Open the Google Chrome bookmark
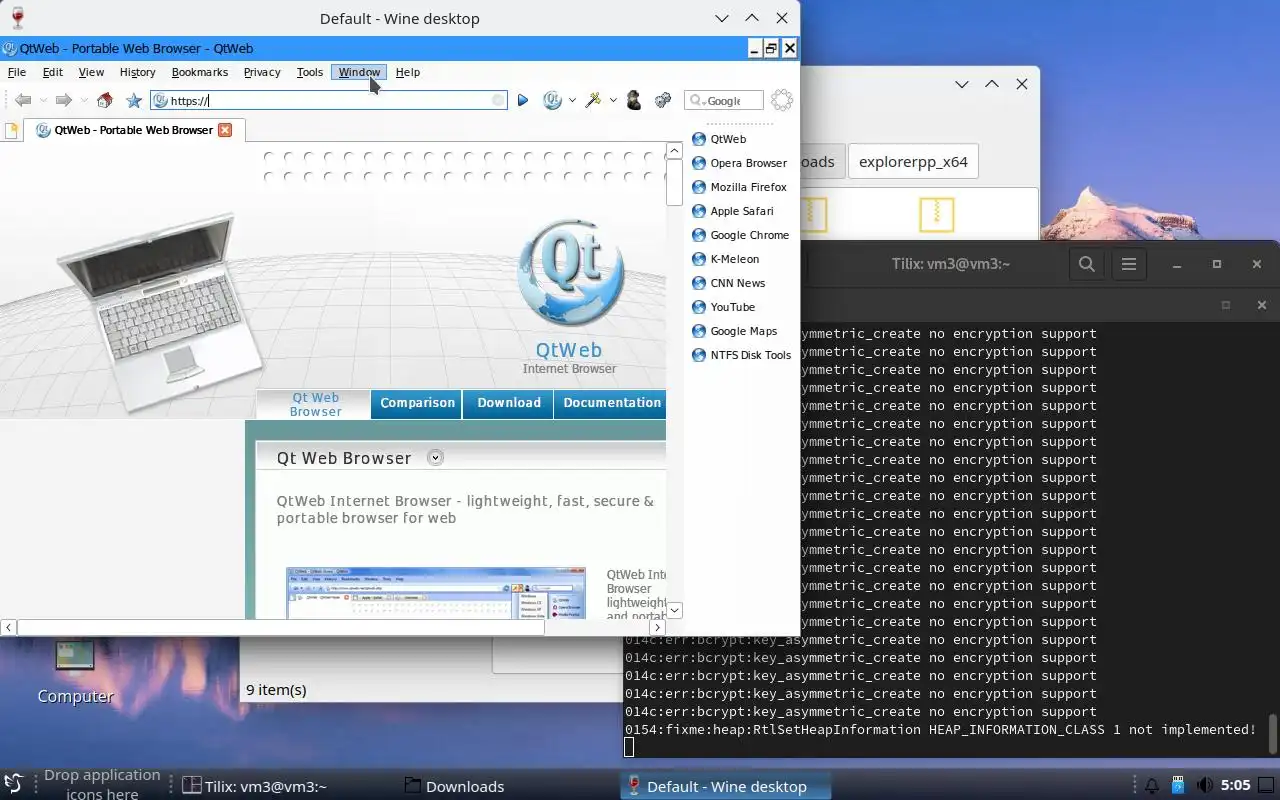This screenshot has width=1280, height=800. [x=741, y=235]
